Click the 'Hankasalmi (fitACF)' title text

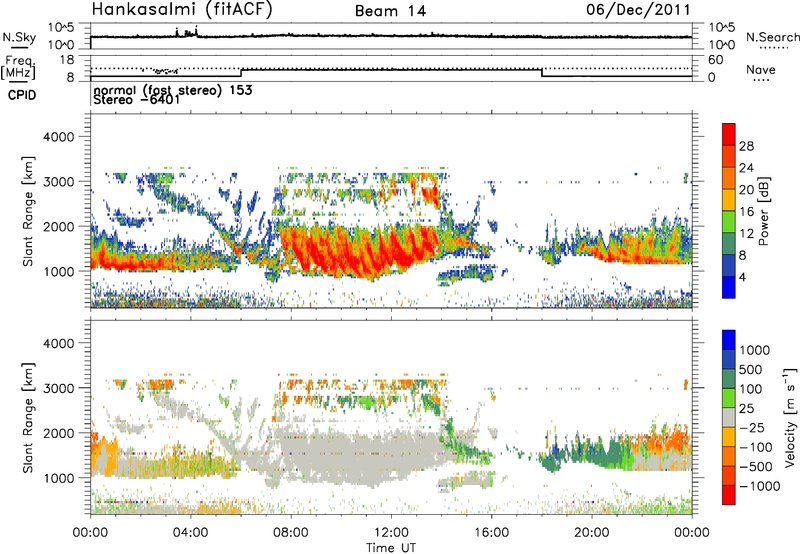182,9
